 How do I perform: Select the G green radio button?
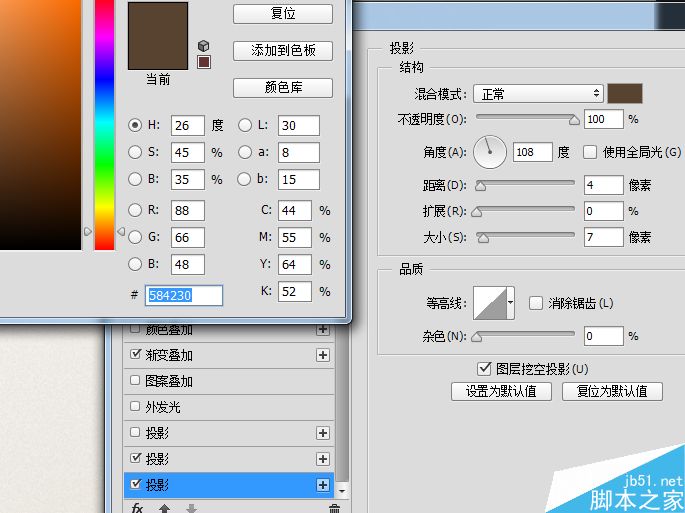[x=135, y=237]
